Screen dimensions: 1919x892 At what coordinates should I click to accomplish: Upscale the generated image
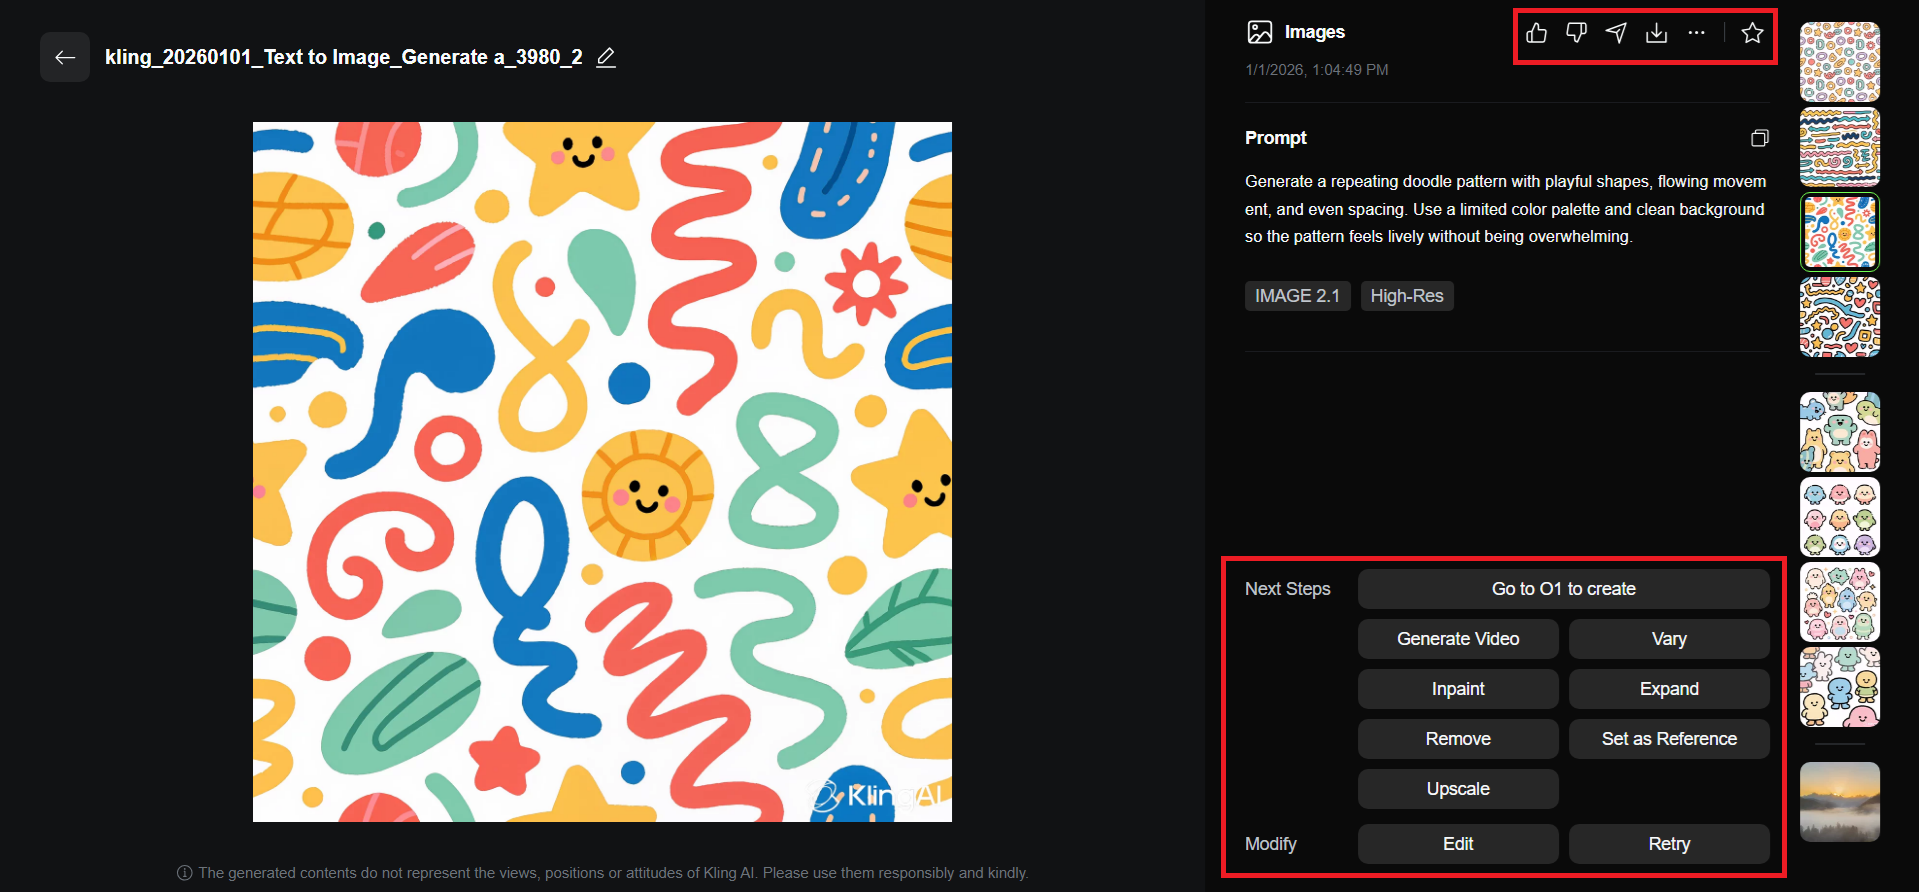click(1458, 789)
